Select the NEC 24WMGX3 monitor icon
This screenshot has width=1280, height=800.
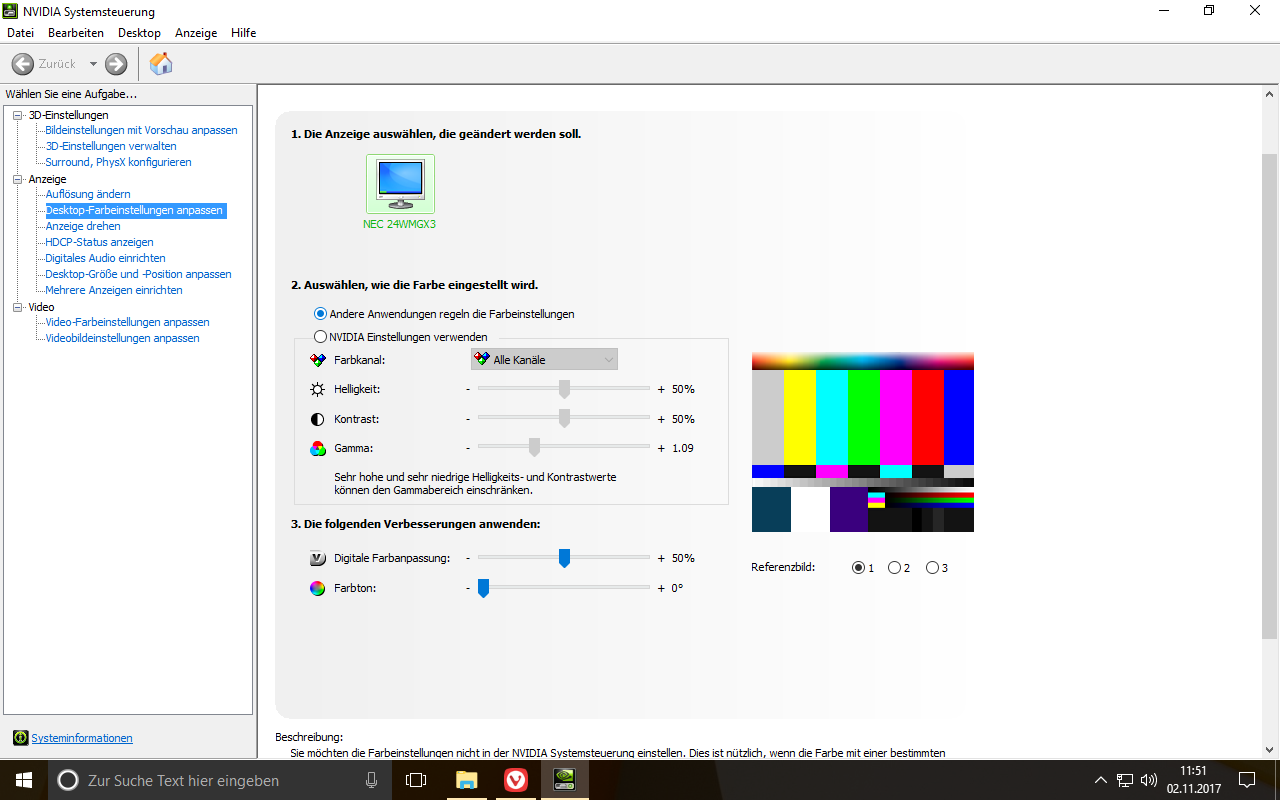point(400,184)
